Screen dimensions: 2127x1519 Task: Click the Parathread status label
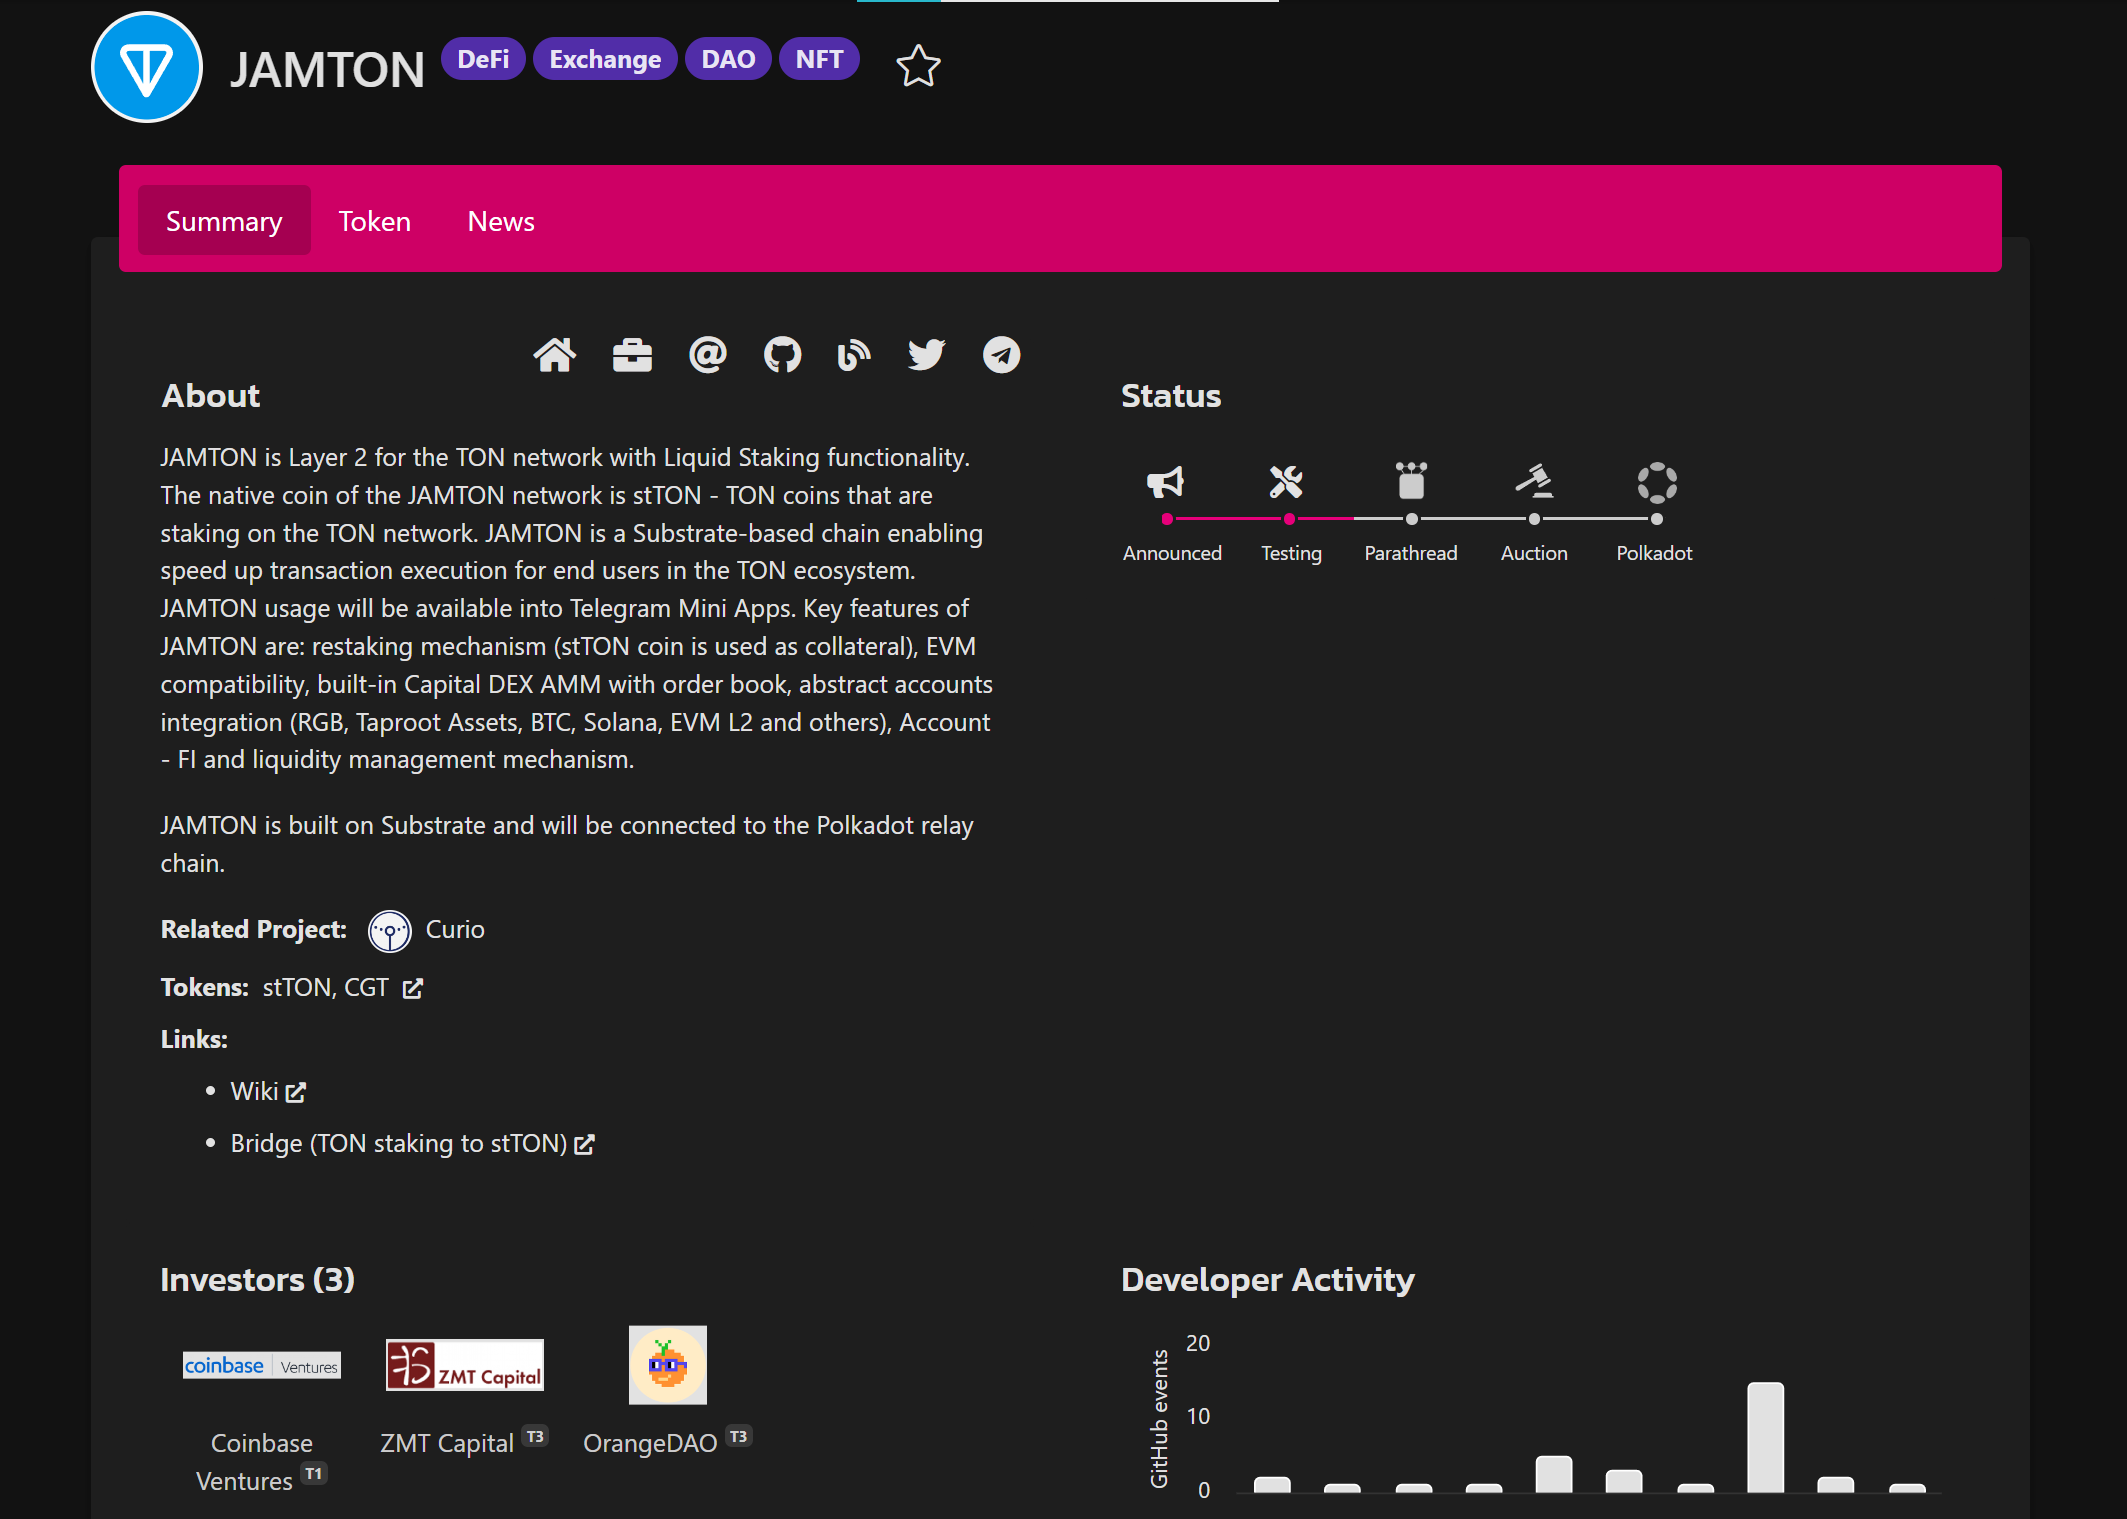(x=1411, y=553)
